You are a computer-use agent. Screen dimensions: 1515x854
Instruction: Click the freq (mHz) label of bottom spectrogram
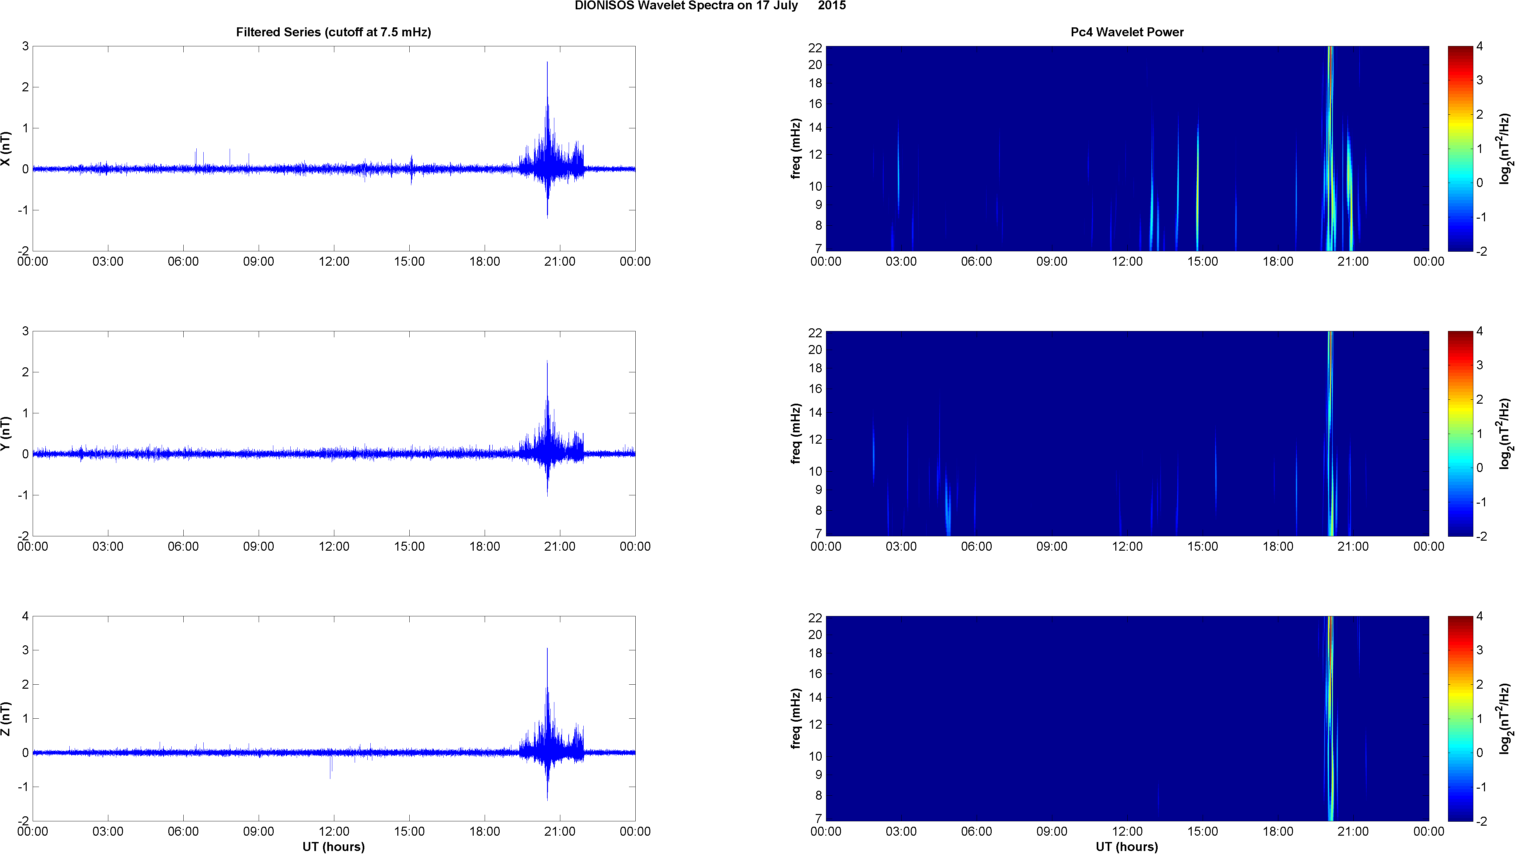pos(796,719)
